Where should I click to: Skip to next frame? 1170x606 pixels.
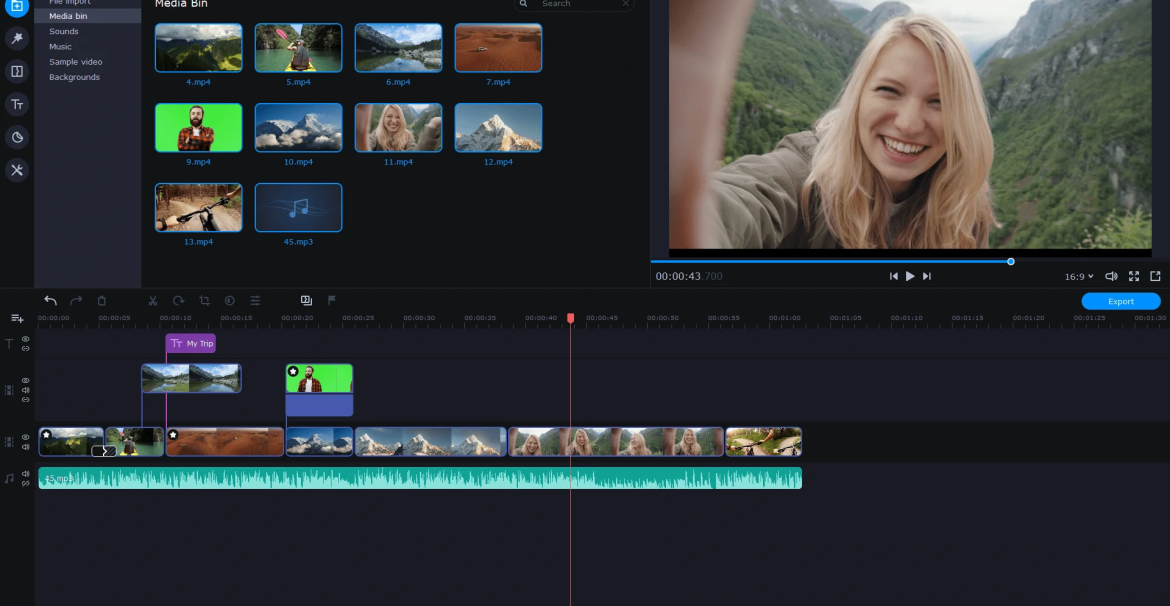(x=927, y=276)
